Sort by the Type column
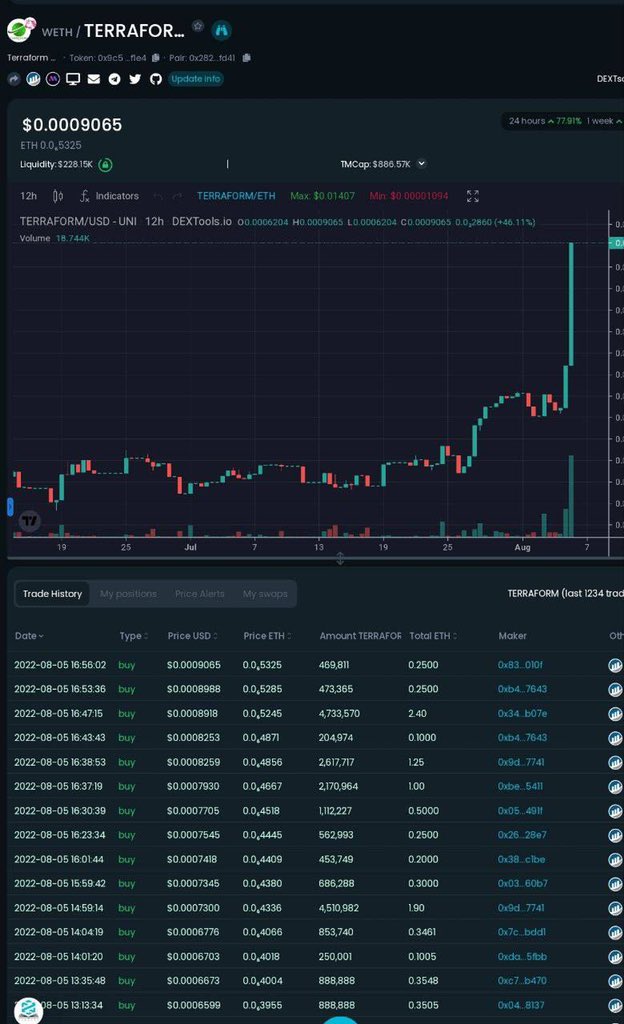Screen dimensions: 624x1024 [x=134, y=636]
